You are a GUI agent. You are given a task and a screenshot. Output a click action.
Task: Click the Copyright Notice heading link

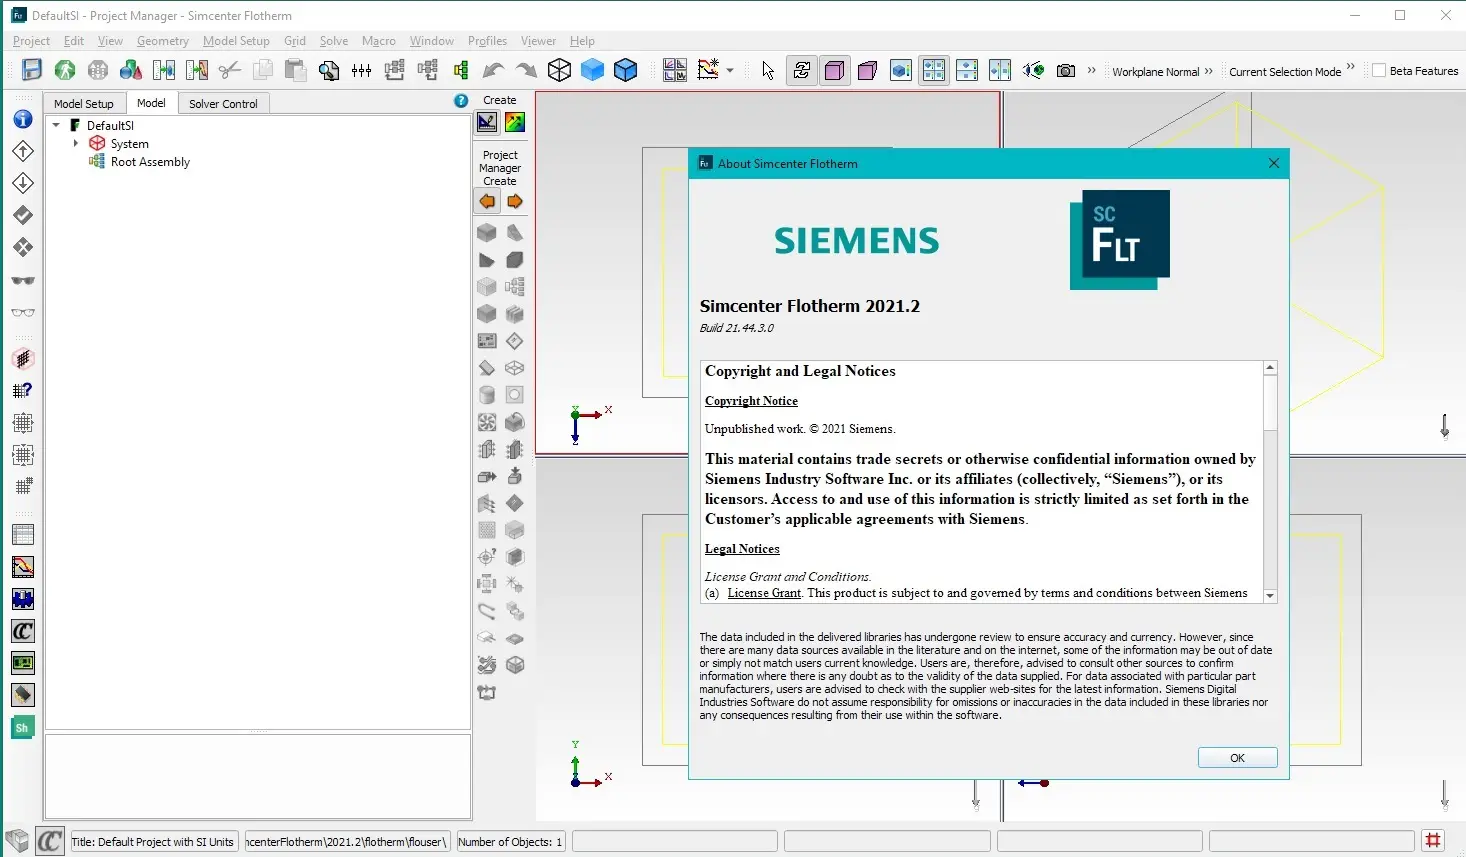pyautogui.click(x=751, y=401)
